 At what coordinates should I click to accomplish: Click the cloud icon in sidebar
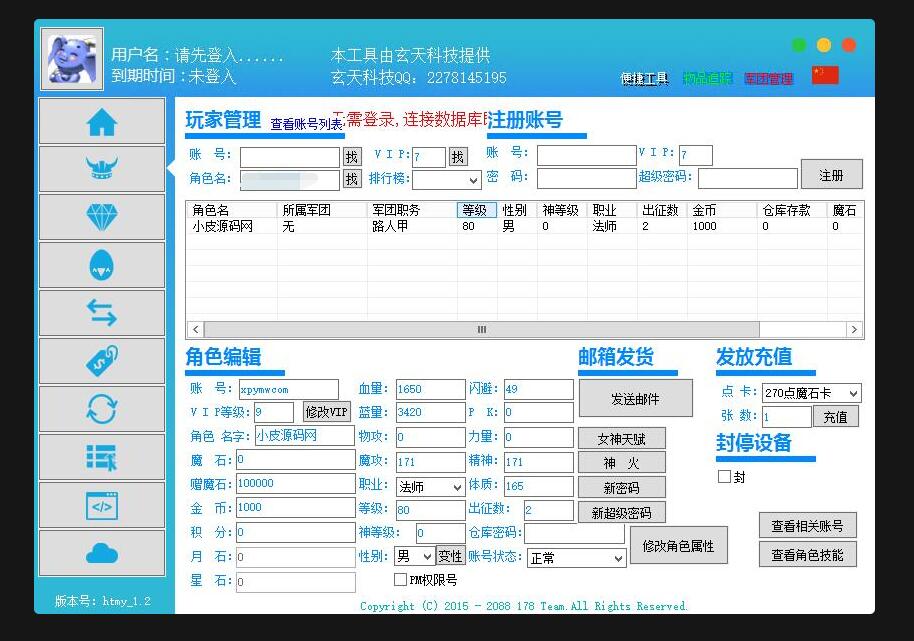101,552
